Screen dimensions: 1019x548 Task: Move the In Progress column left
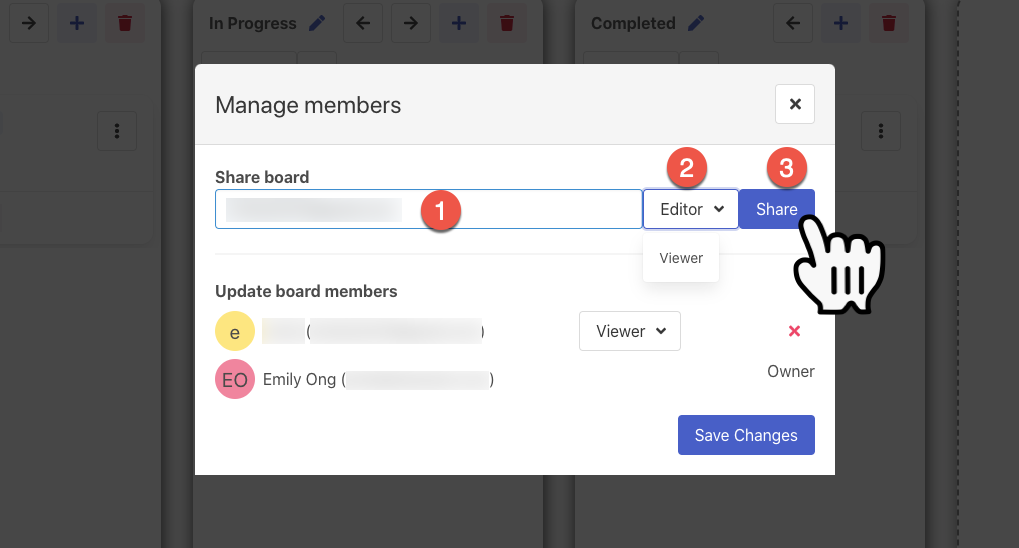pos(363,23)
